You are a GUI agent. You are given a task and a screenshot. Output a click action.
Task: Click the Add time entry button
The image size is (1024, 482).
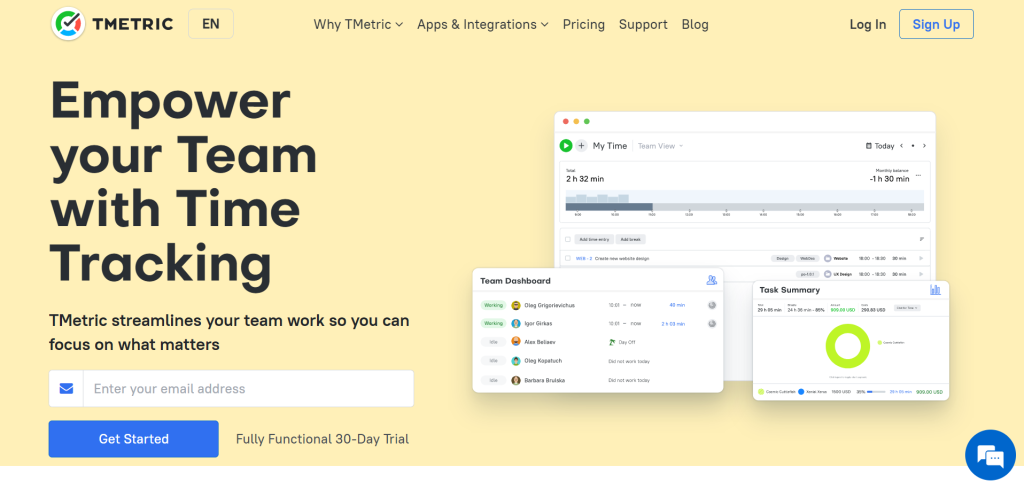(594, 239)
